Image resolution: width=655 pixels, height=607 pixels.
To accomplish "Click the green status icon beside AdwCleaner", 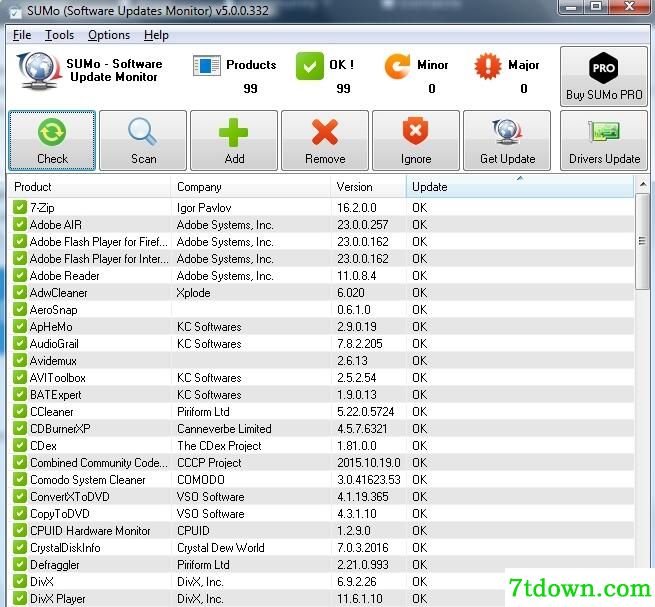I will click(x=20, y=292).
